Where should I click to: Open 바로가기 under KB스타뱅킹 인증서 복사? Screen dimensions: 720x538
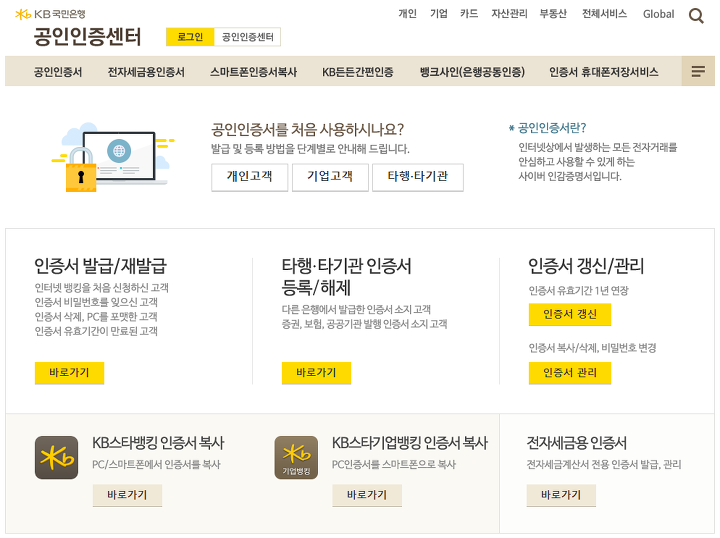(x=127, y=495)
